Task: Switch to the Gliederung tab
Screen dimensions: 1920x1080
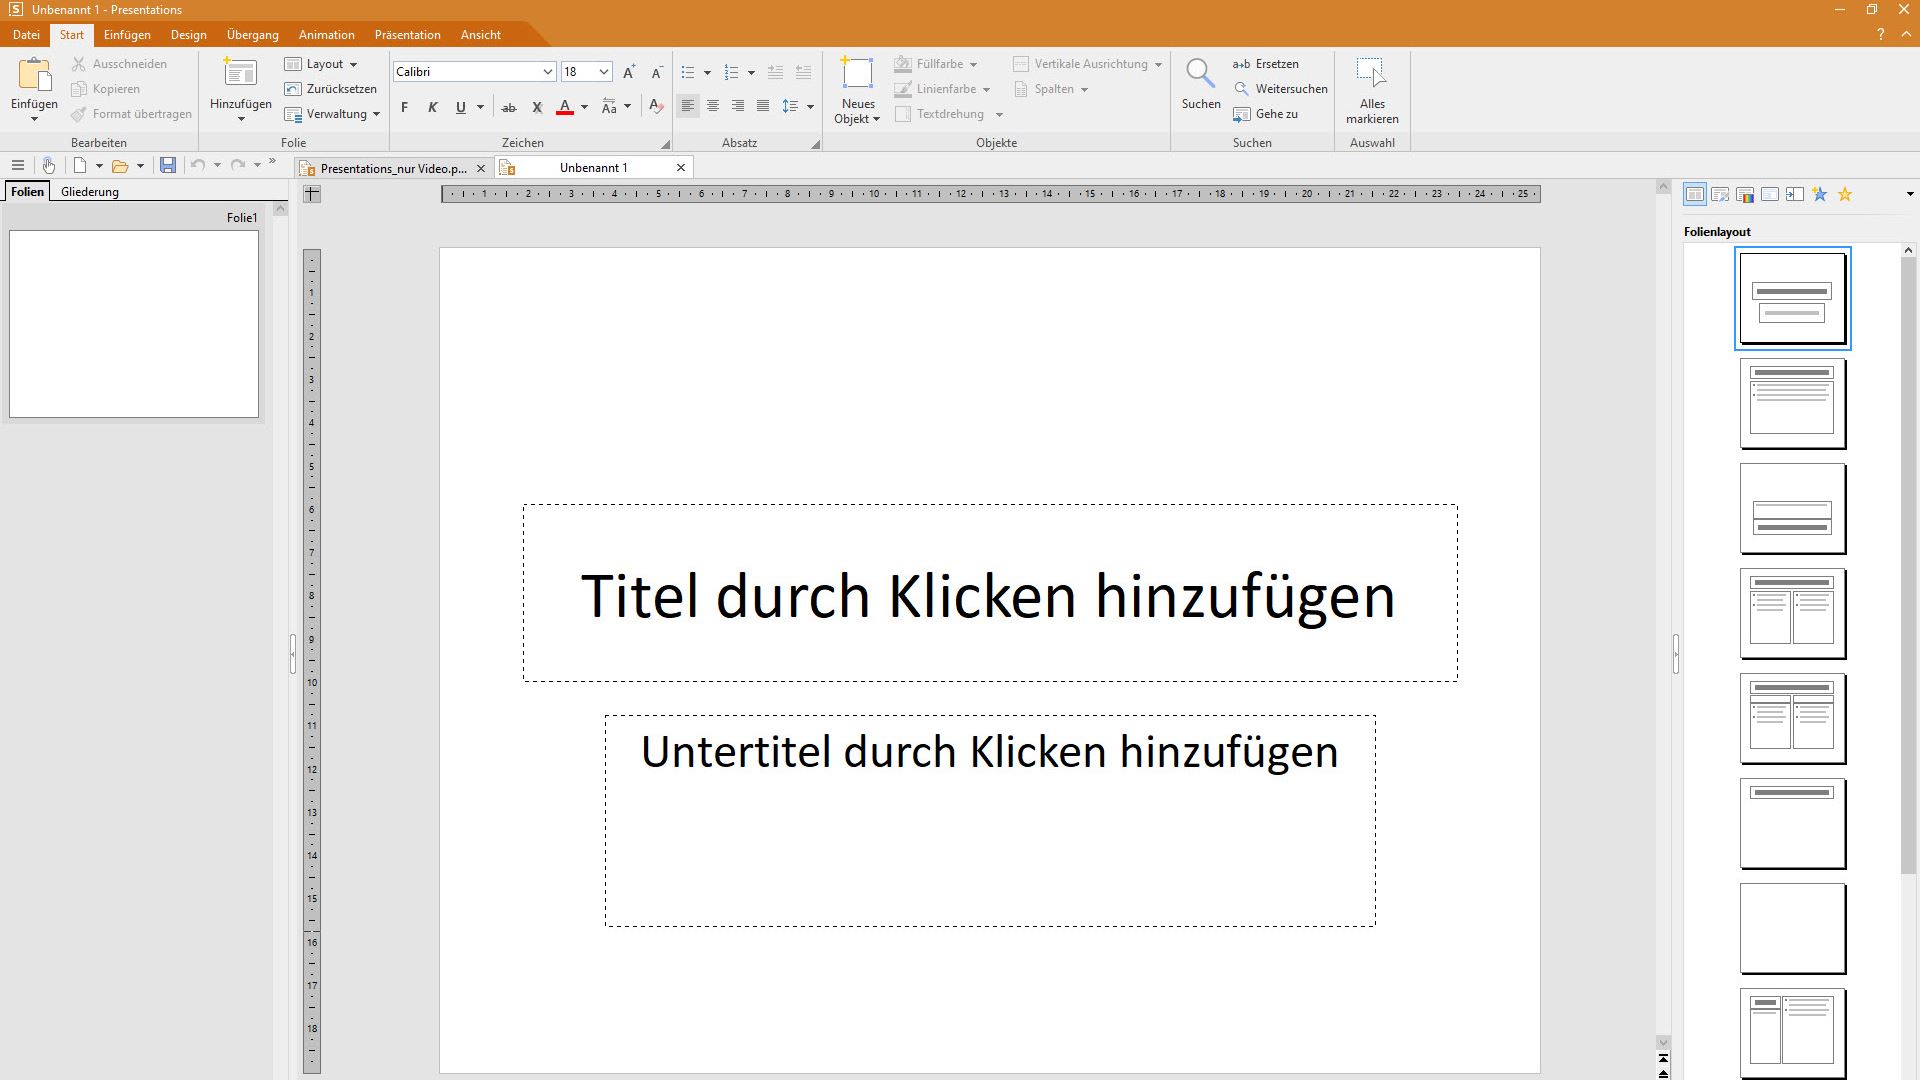Action: point(89,192)
